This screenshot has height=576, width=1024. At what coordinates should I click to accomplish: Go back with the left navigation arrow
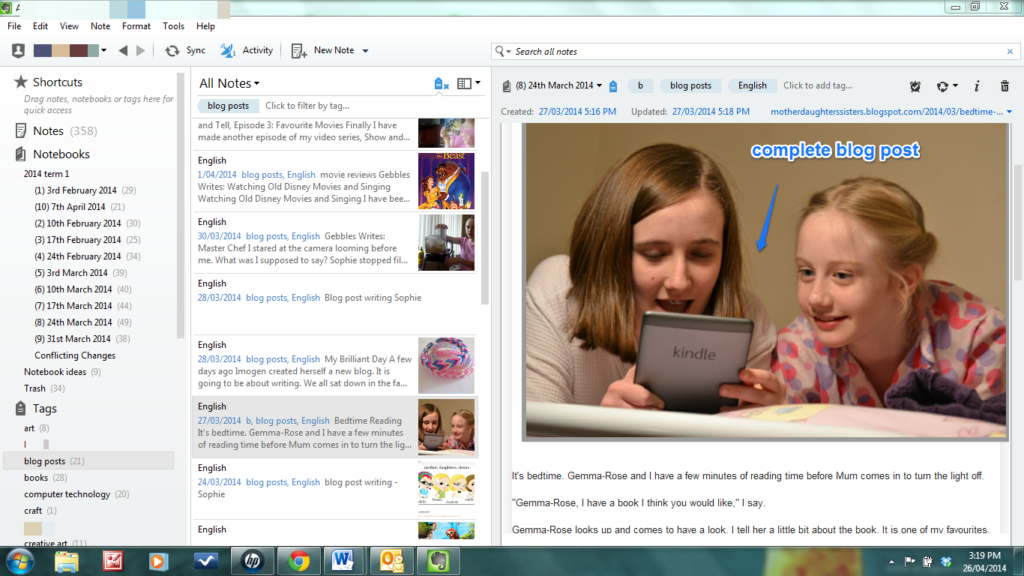(123, 51)
